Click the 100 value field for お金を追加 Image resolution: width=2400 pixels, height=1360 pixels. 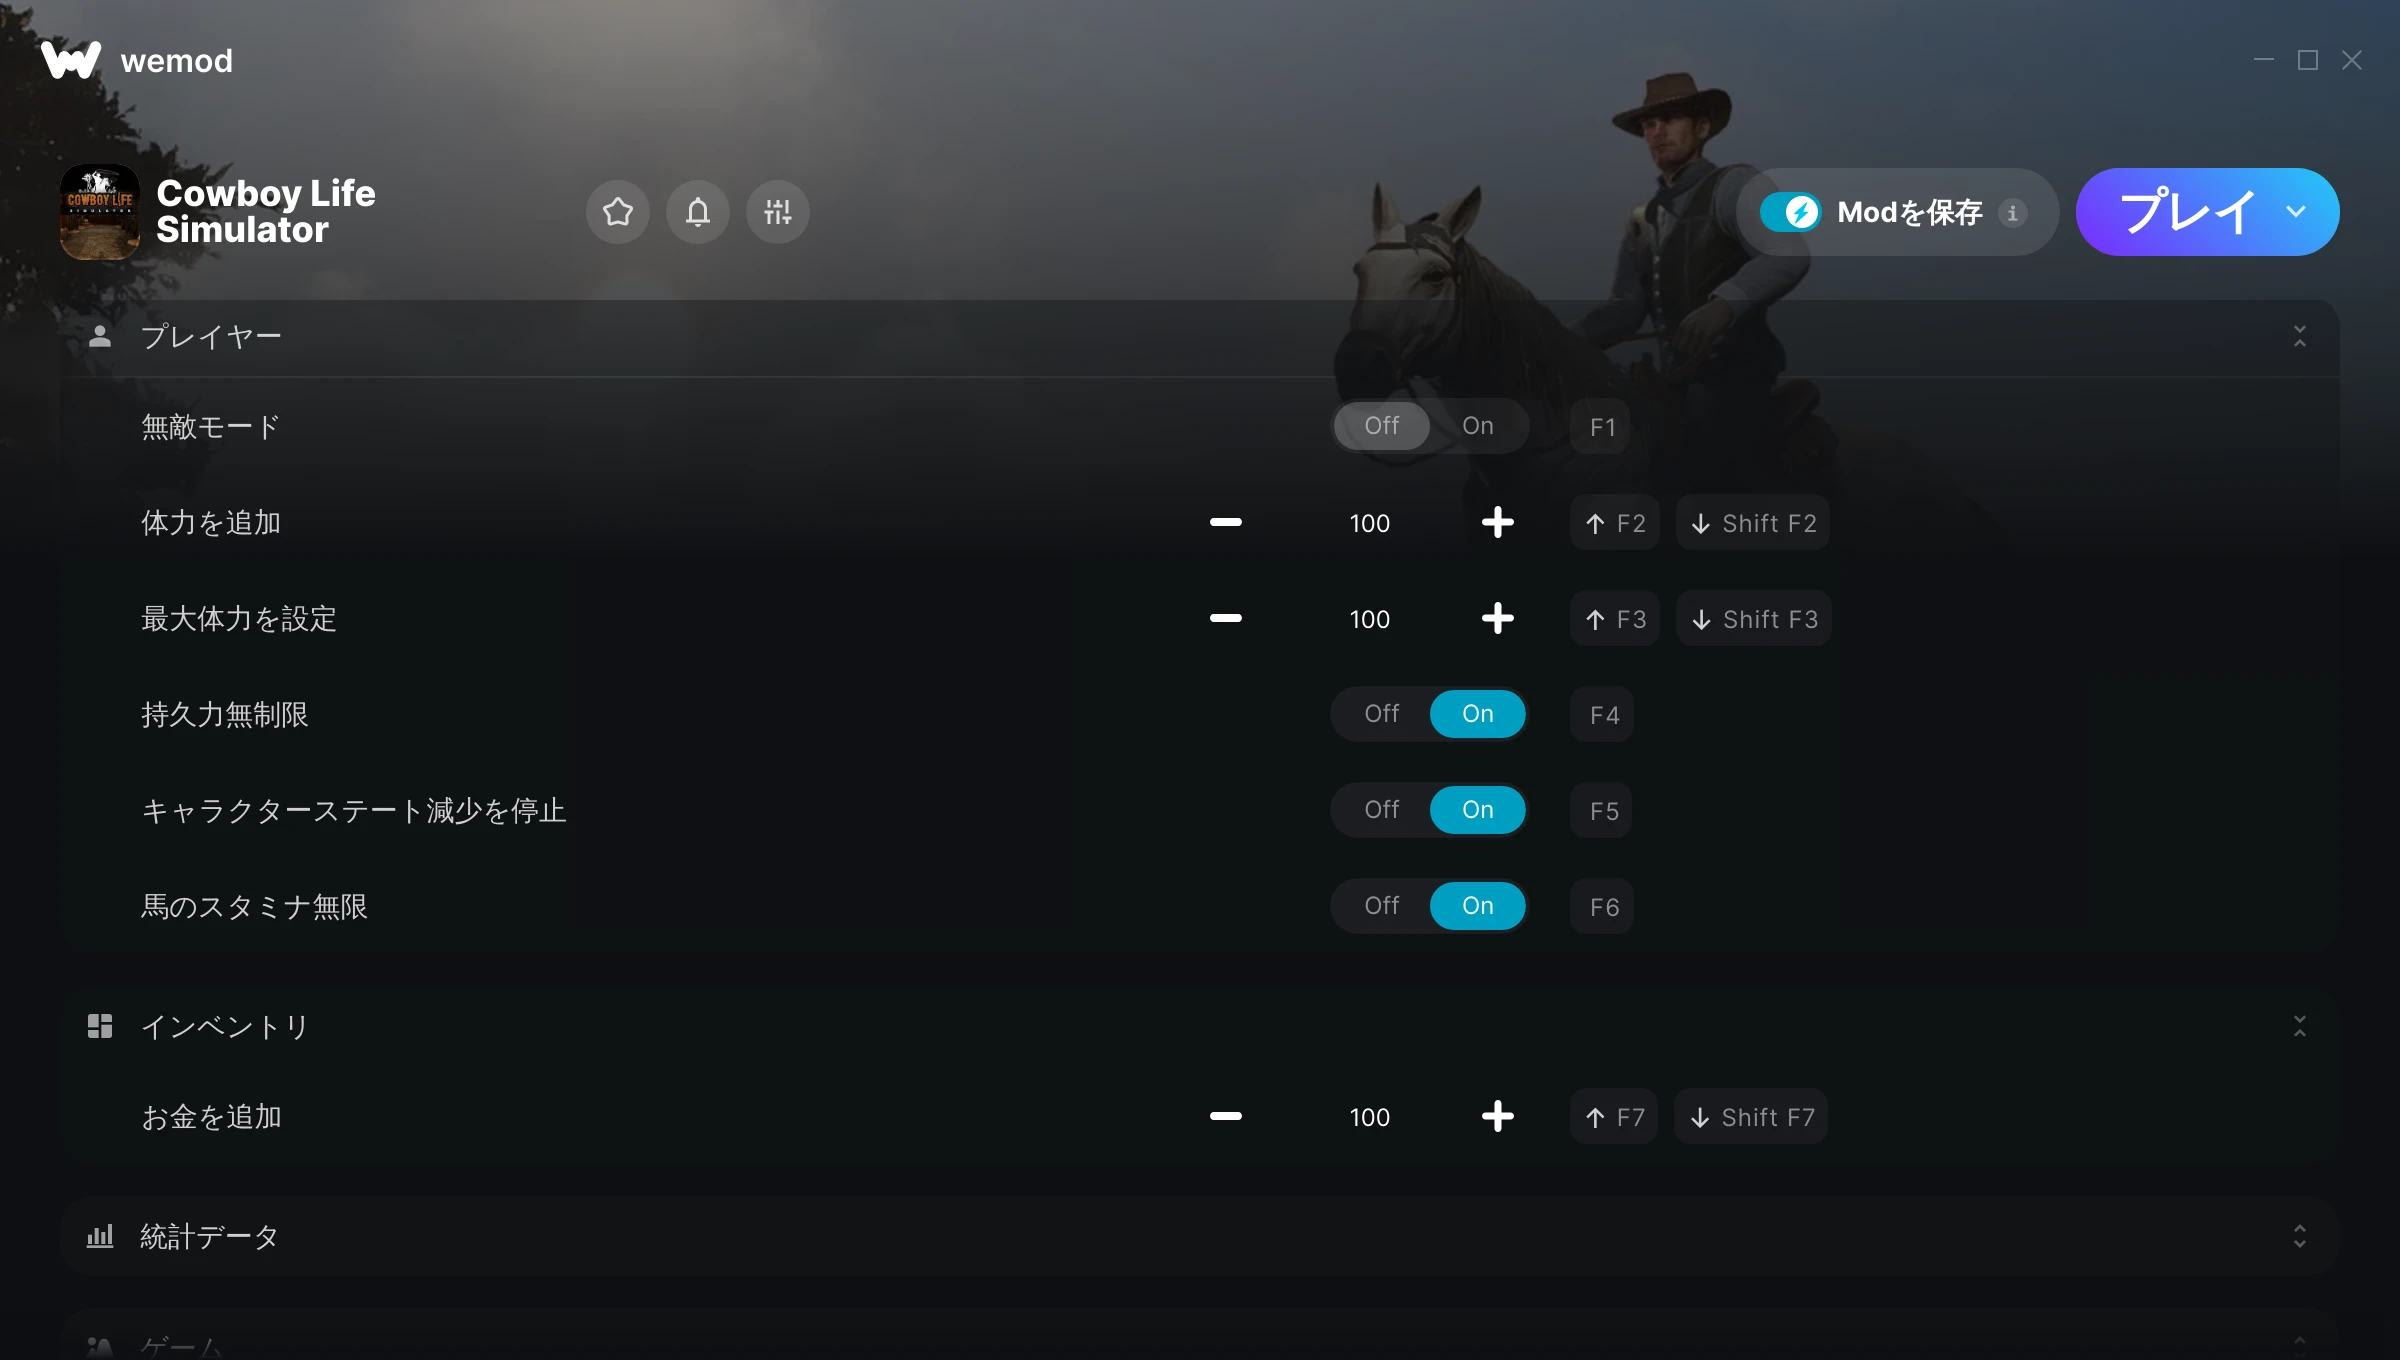point(1369,1117)
